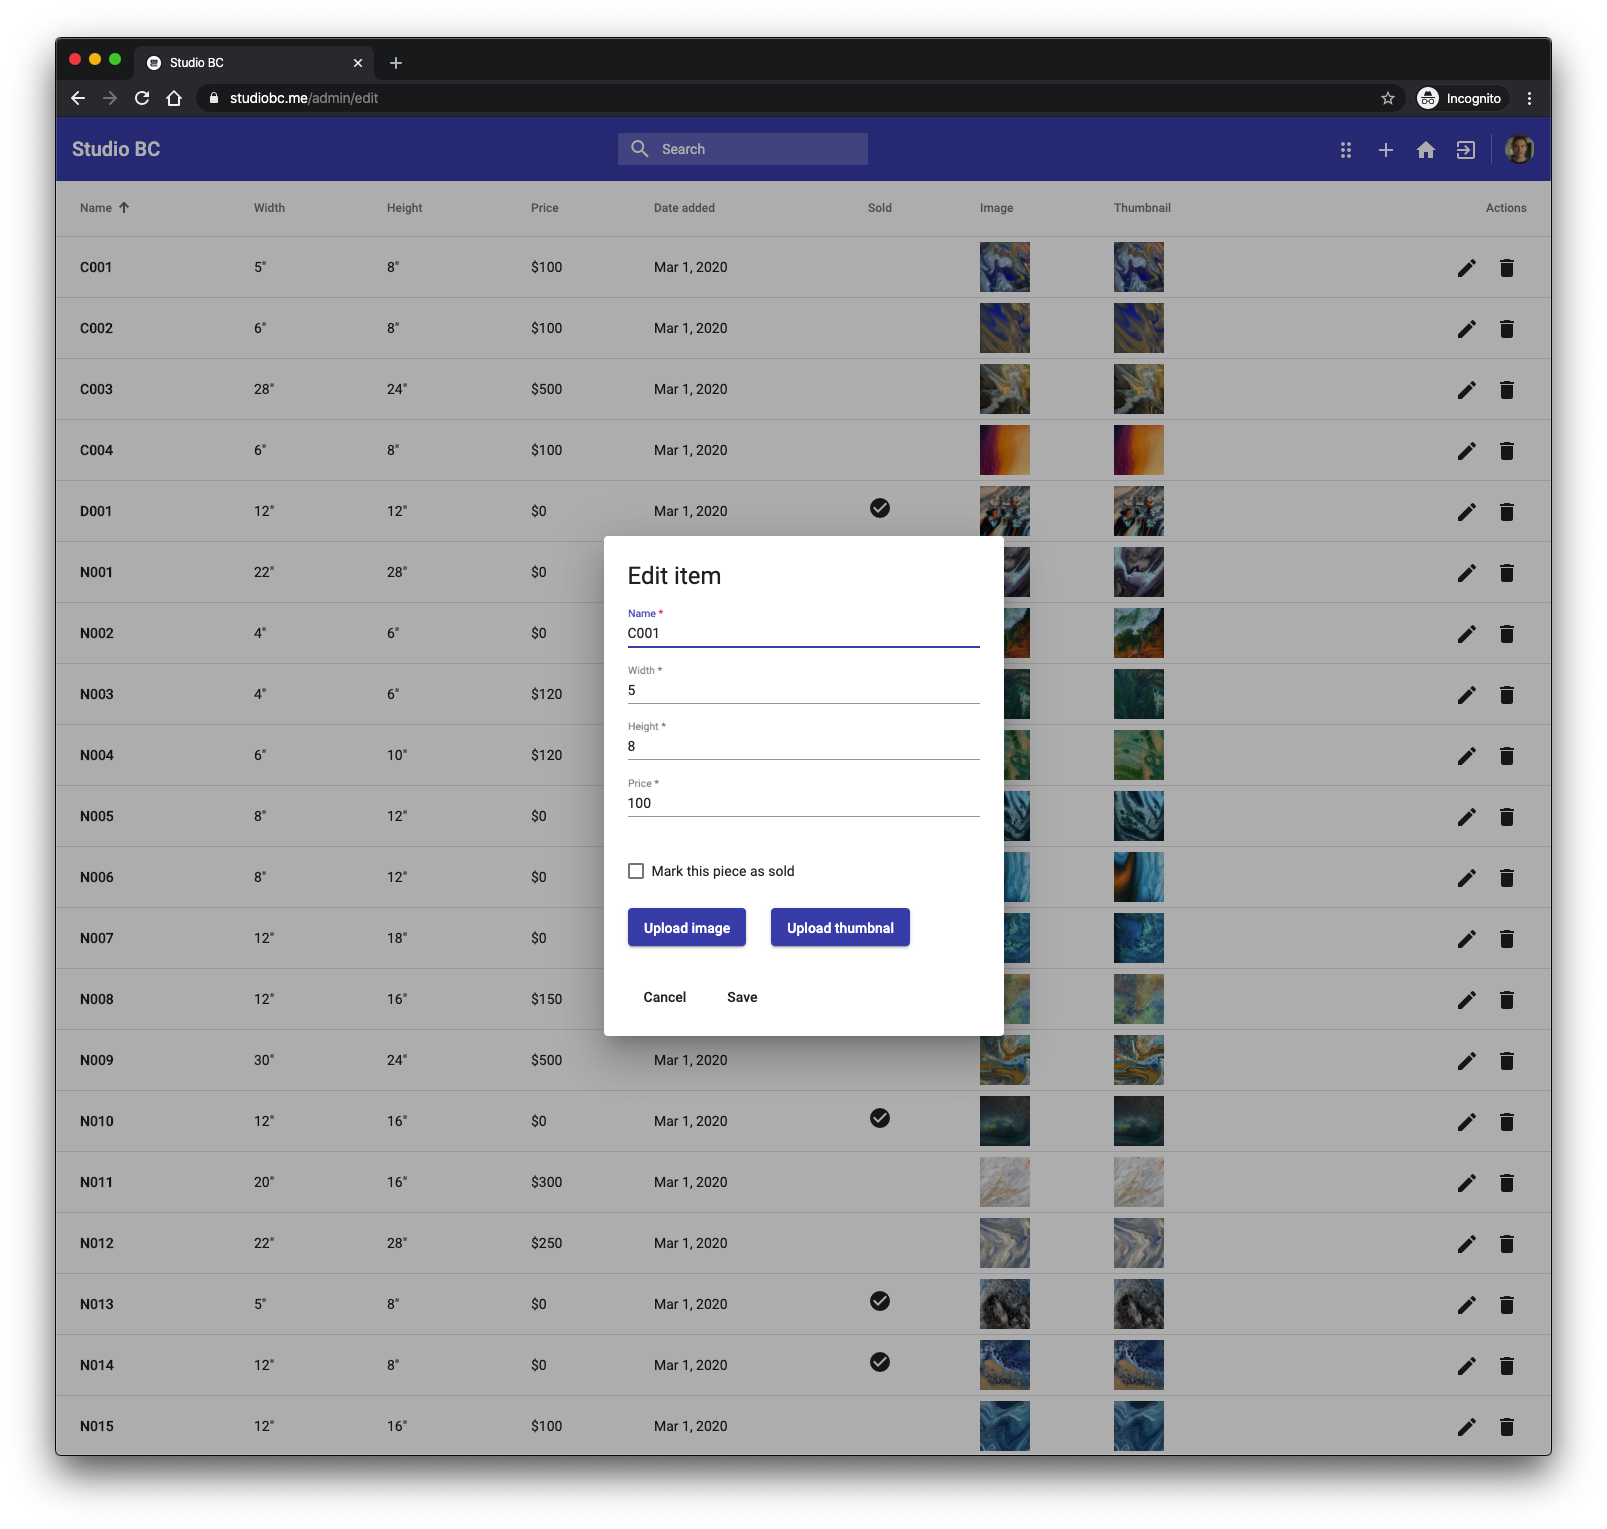Image resolution: width=1607 pixels, height=1529 pixels.
Task: Edit N015 via the pencil icon
Action: tap(1466, 1427)
